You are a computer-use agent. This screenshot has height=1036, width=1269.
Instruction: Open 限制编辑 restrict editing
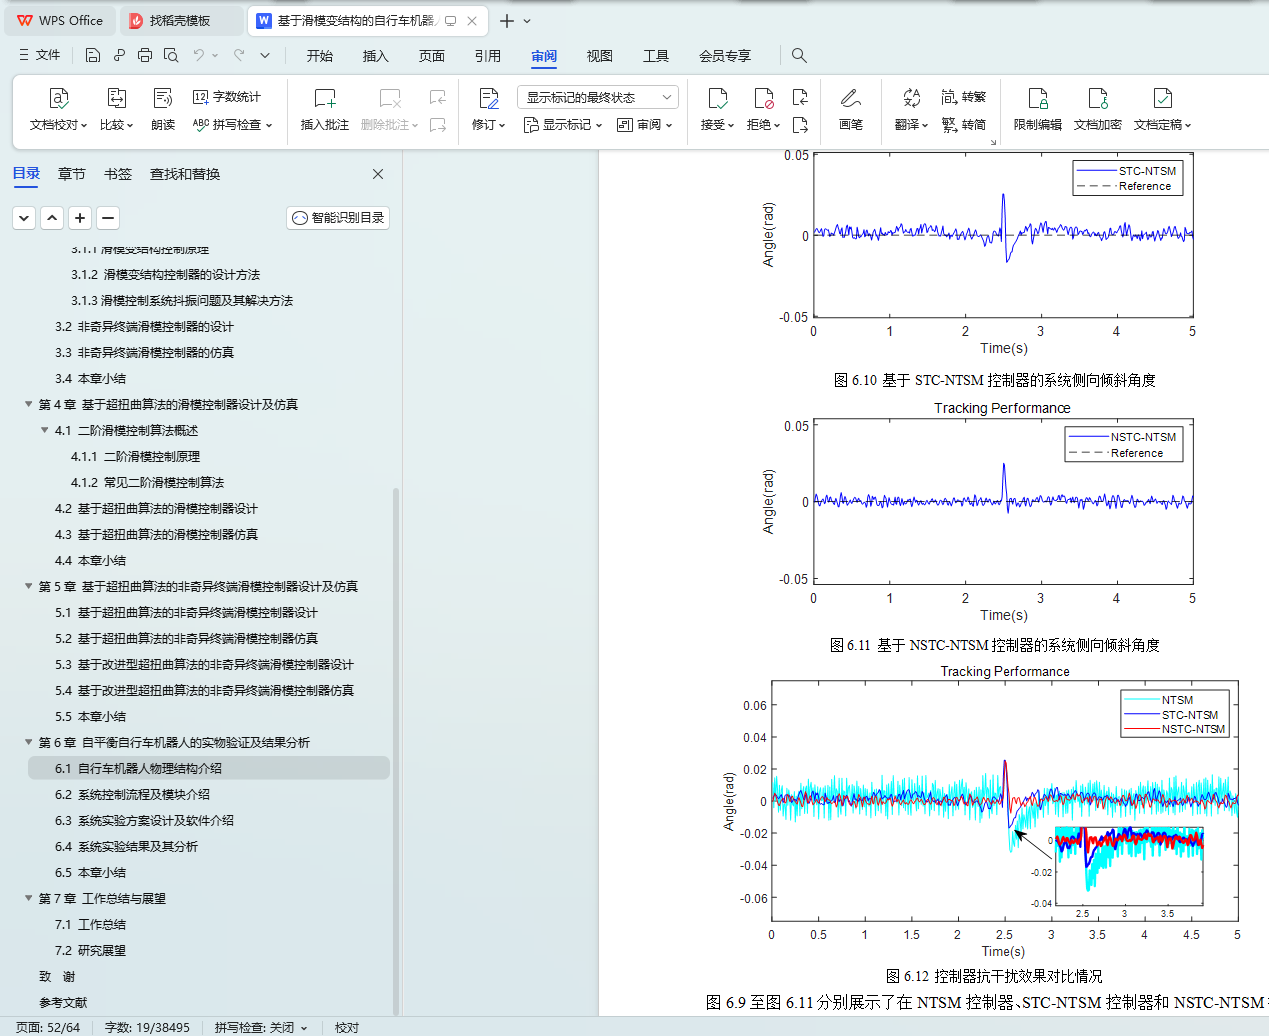pyautogui.click(x=1038, y=110)
